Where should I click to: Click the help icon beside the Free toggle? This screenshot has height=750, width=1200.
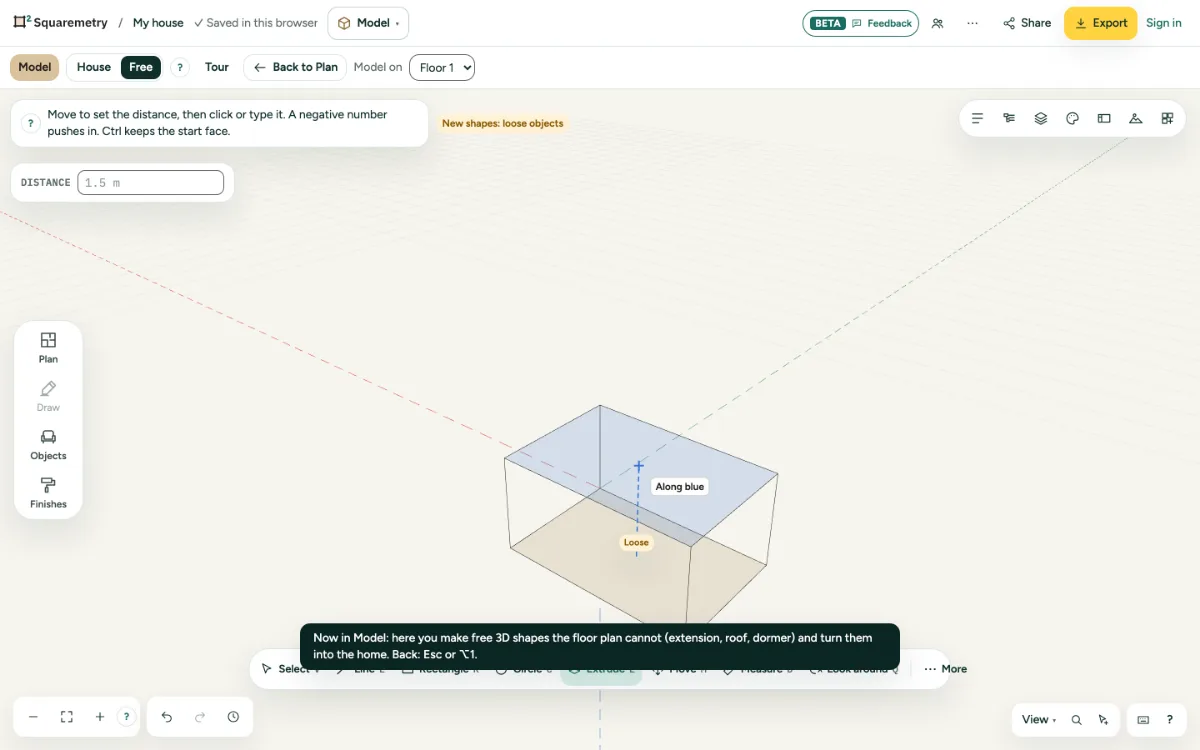(180, 67)
